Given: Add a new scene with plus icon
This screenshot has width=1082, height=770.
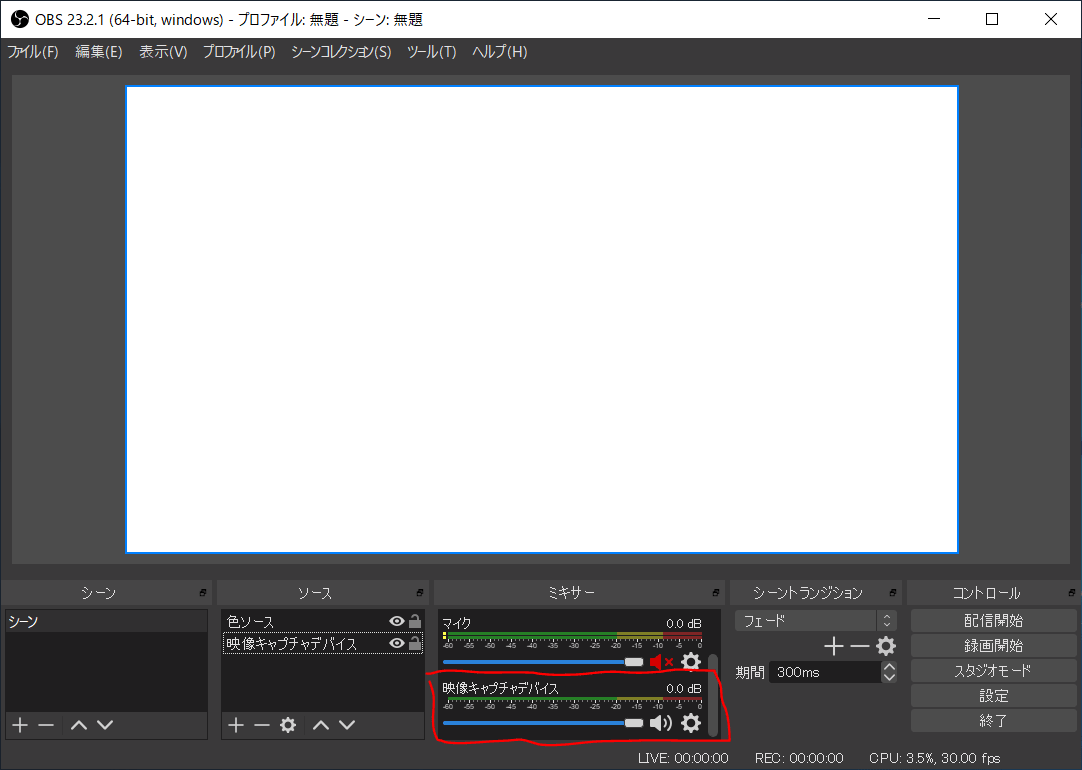Looking at the screenshot, I should click(20, 725).
